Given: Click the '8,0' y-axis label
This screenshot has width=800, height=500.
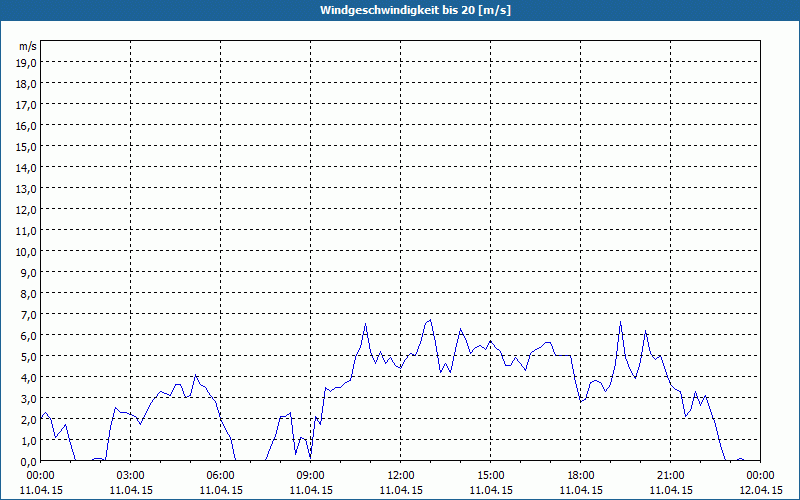Looking at the screenshot, I should click(28, 294).
